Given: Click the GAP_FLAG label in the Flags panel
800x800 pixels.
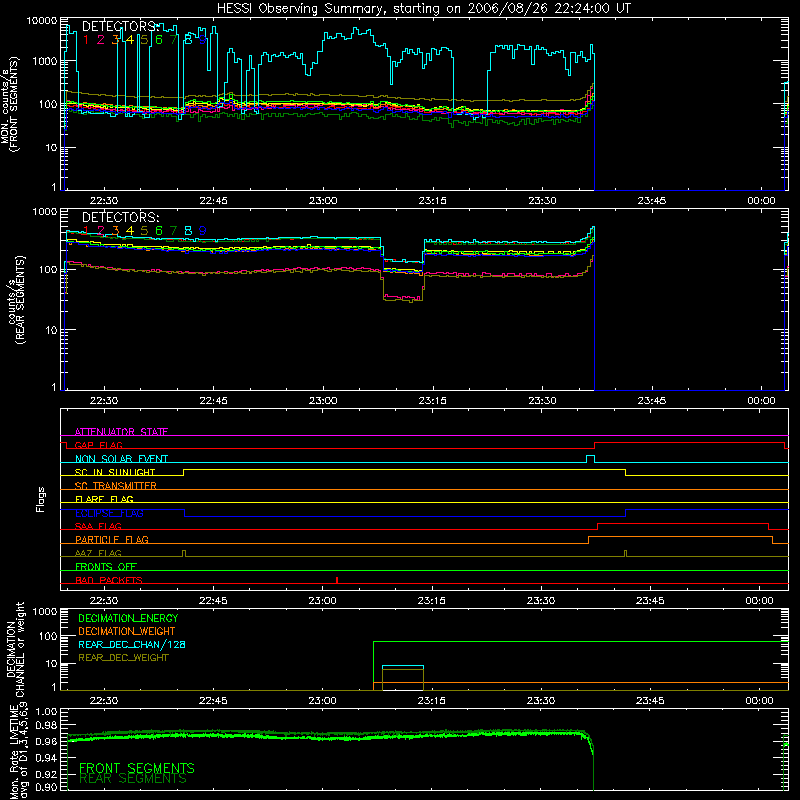Looking at the screenshot, I should (98, 445).
